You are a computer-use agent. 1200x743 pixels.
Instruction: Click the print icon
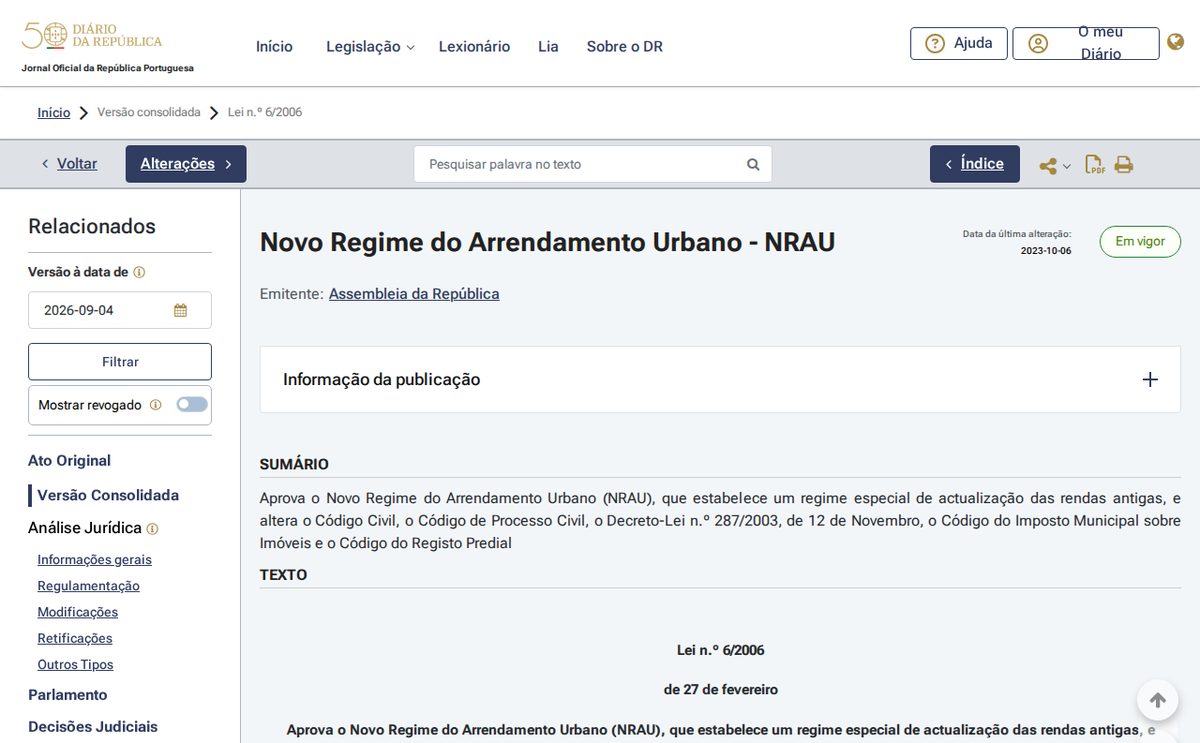(1124, 165)
